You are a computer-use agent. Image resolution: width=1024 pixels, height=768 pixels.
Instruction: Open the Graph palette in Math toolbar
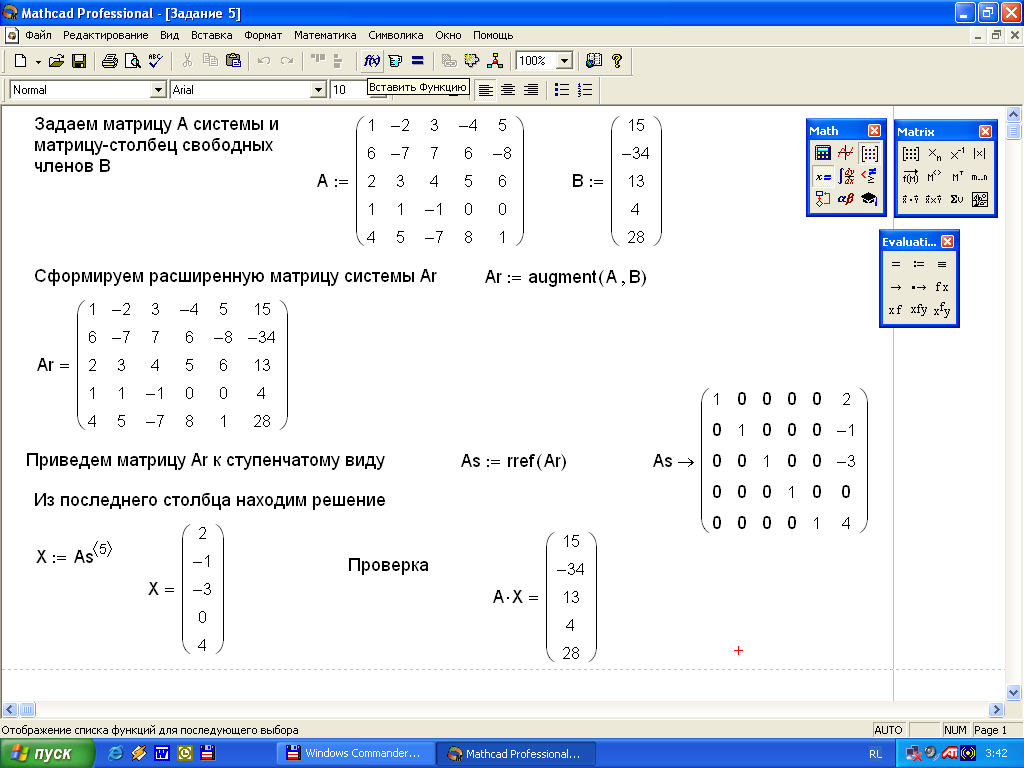coord(846,153)
